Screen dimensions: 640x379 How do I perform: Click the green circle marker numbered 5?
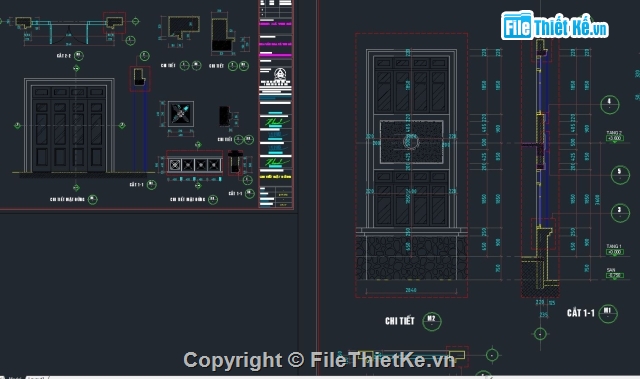pyautogui.click(x=620, y=175)
